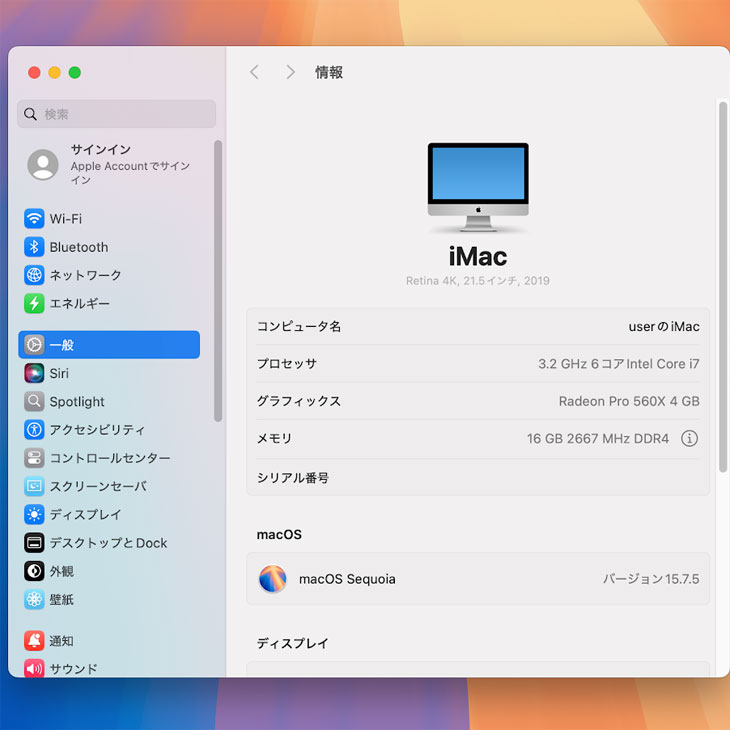Open ネットワーク globe icon
730x730 pixels.
click(34, 275)
